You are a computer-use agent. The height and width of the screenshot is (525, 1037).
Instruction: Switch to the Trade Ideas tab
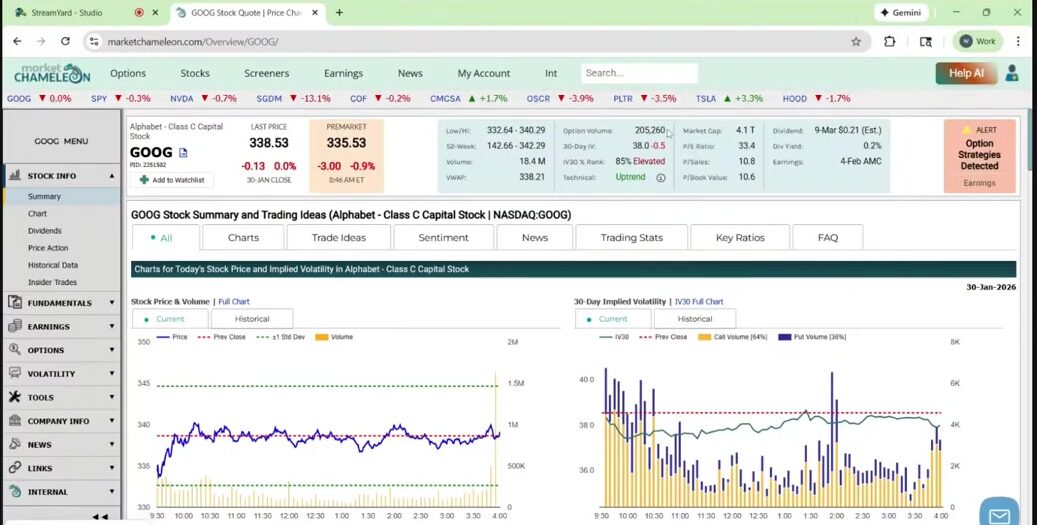(x=339, y=237)
